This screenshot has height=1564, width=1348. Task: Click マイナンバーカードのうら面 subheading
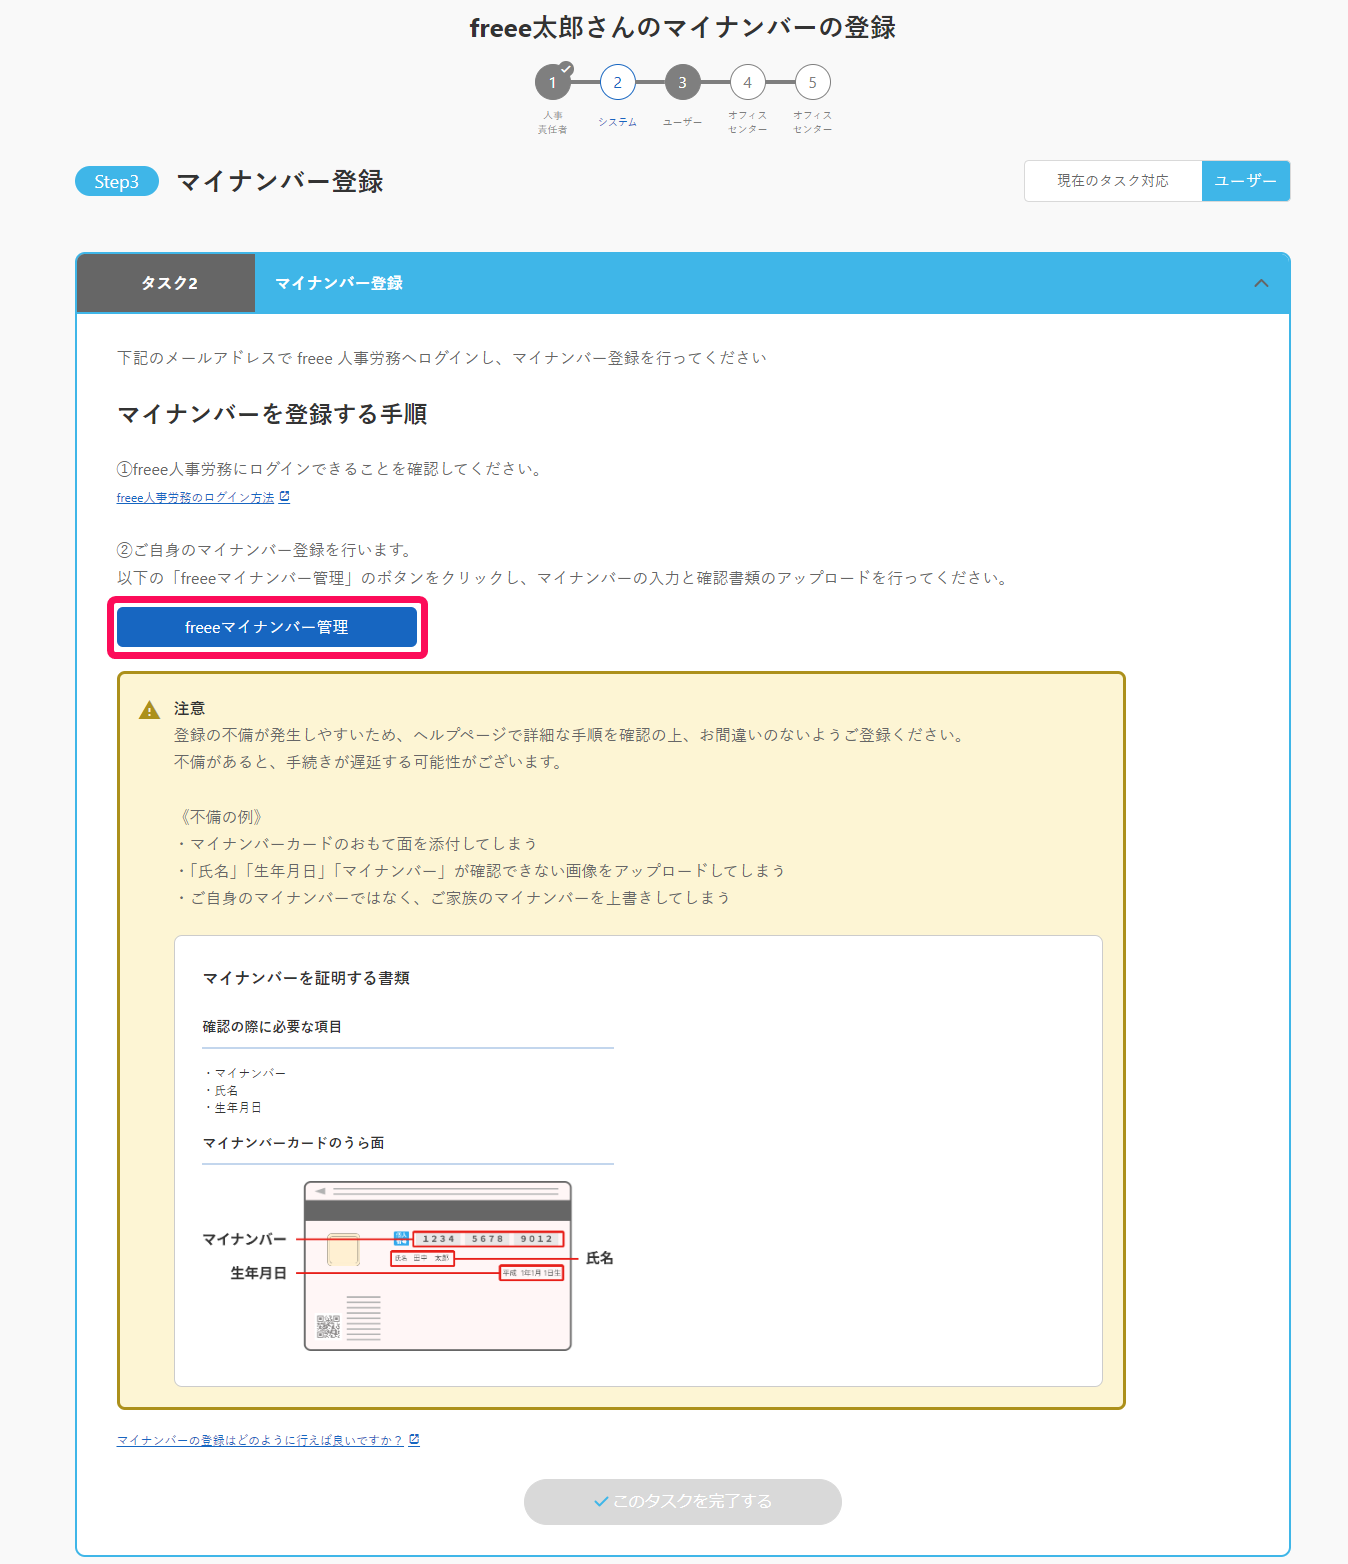(293, 1143)
